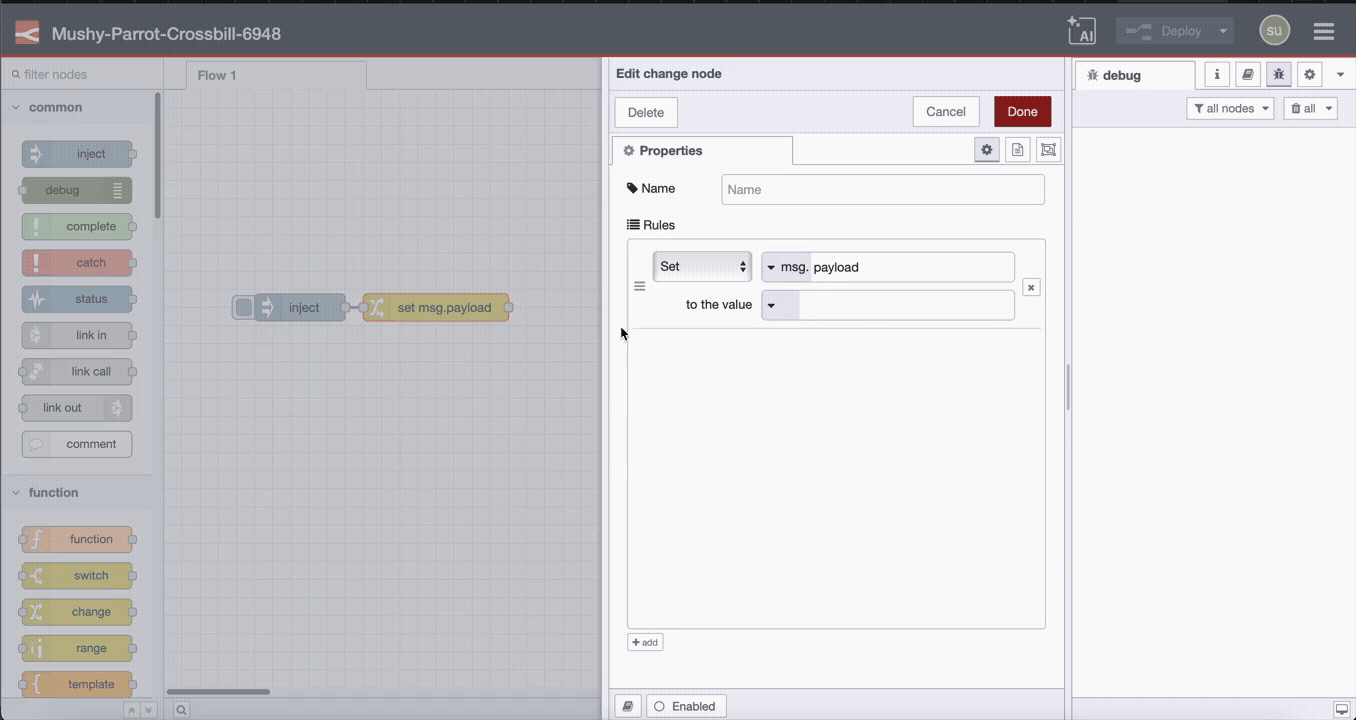Open the msg. payload type dropdown
1356x720 pixels.
(771, 266)
